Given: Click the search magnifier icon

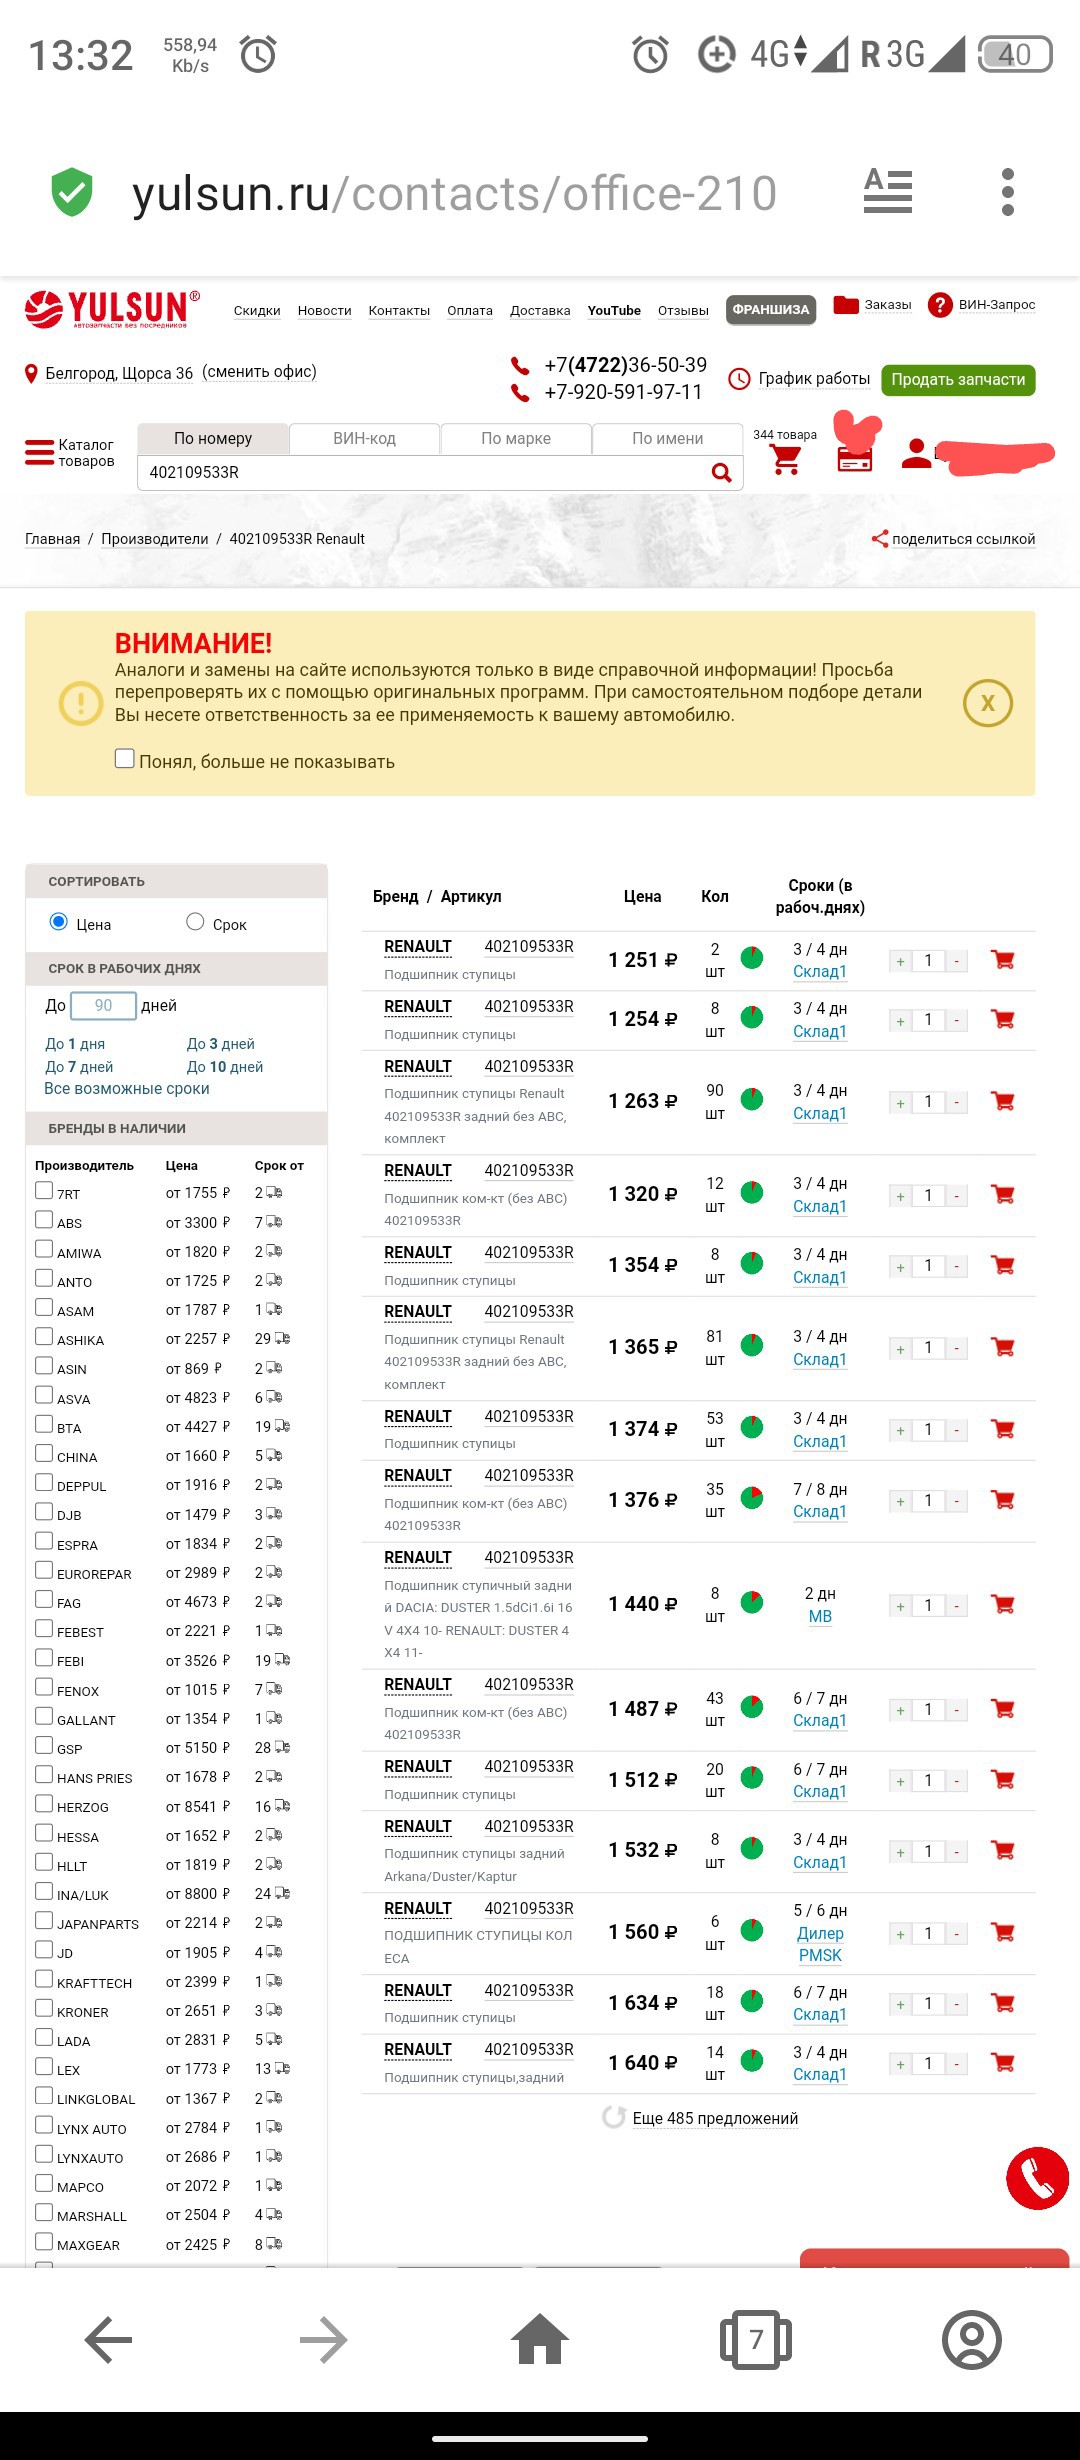Looking at the screenshot, I should (x=721, y=472).
